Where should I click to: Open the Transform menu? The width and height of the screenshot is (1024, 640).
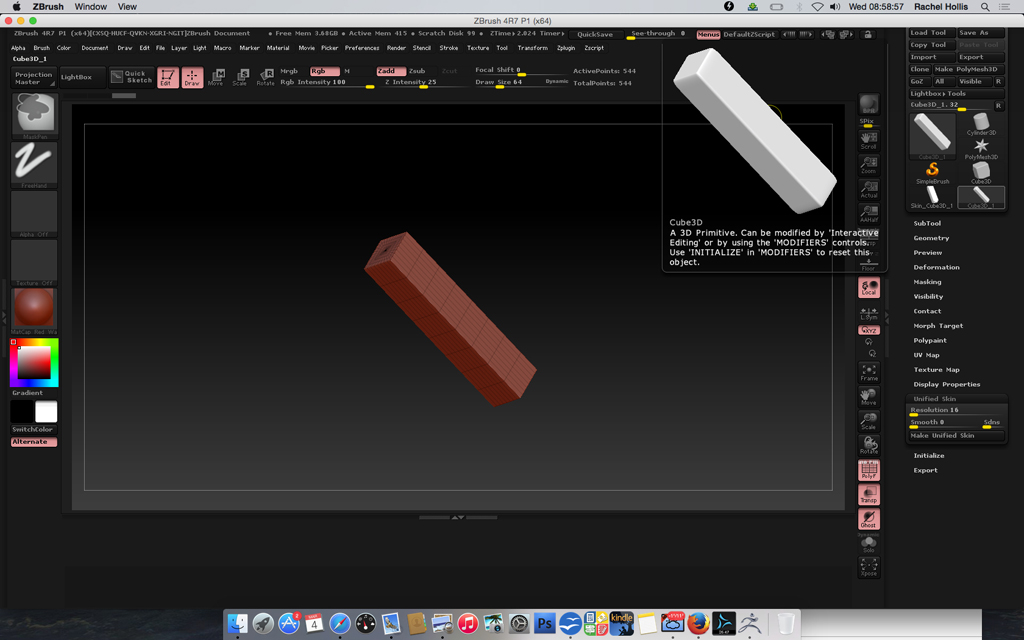point(533,48)
